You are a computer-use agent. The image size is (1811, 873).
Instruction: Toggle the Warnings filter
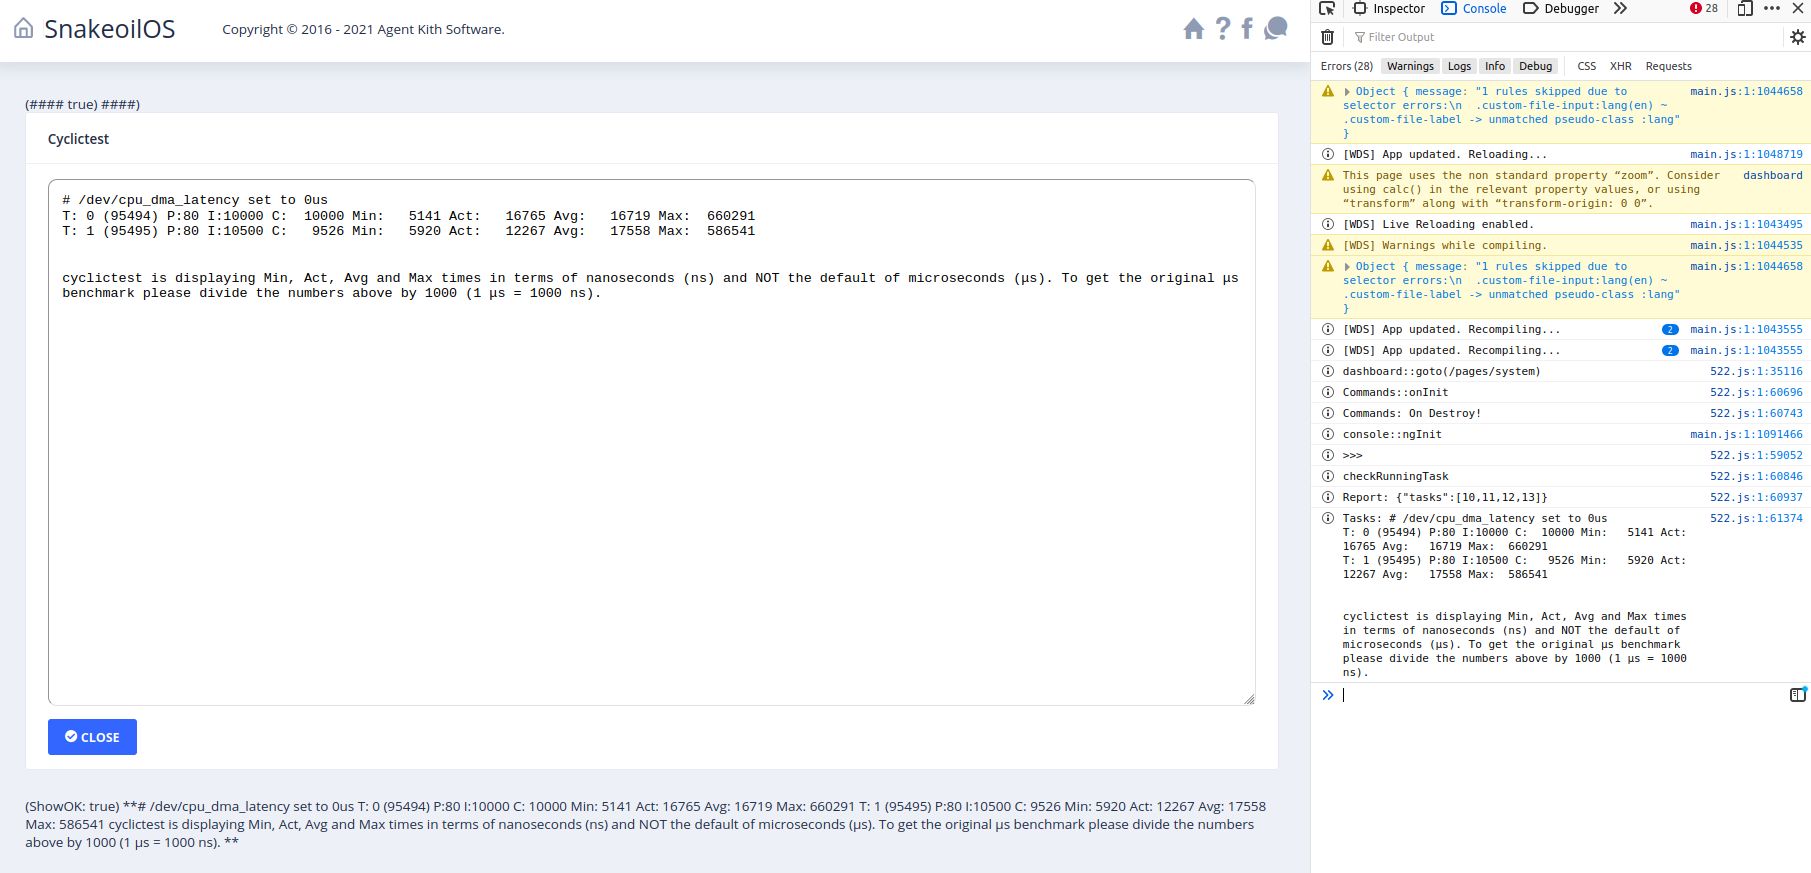(1410, 66)
